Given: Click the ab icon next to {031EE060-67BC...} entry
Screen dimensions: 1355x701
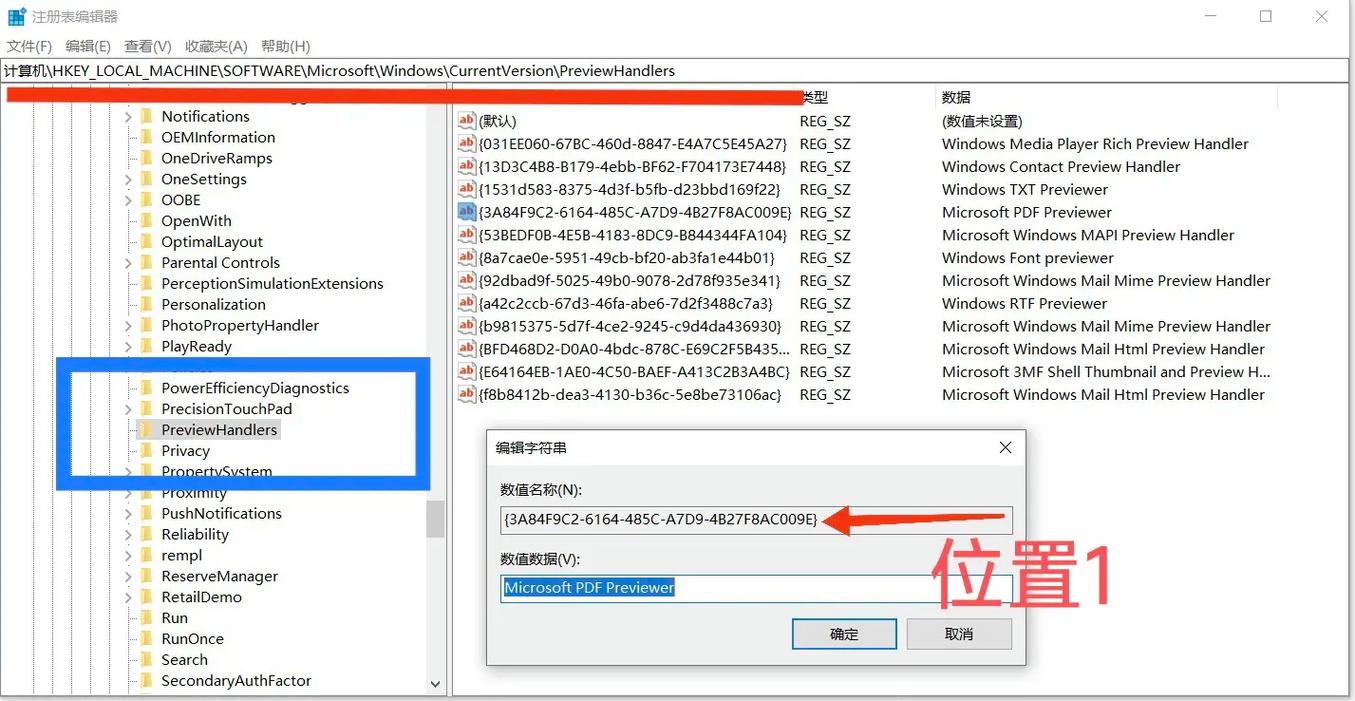Looking at the screenshot, I should point(467,143).
